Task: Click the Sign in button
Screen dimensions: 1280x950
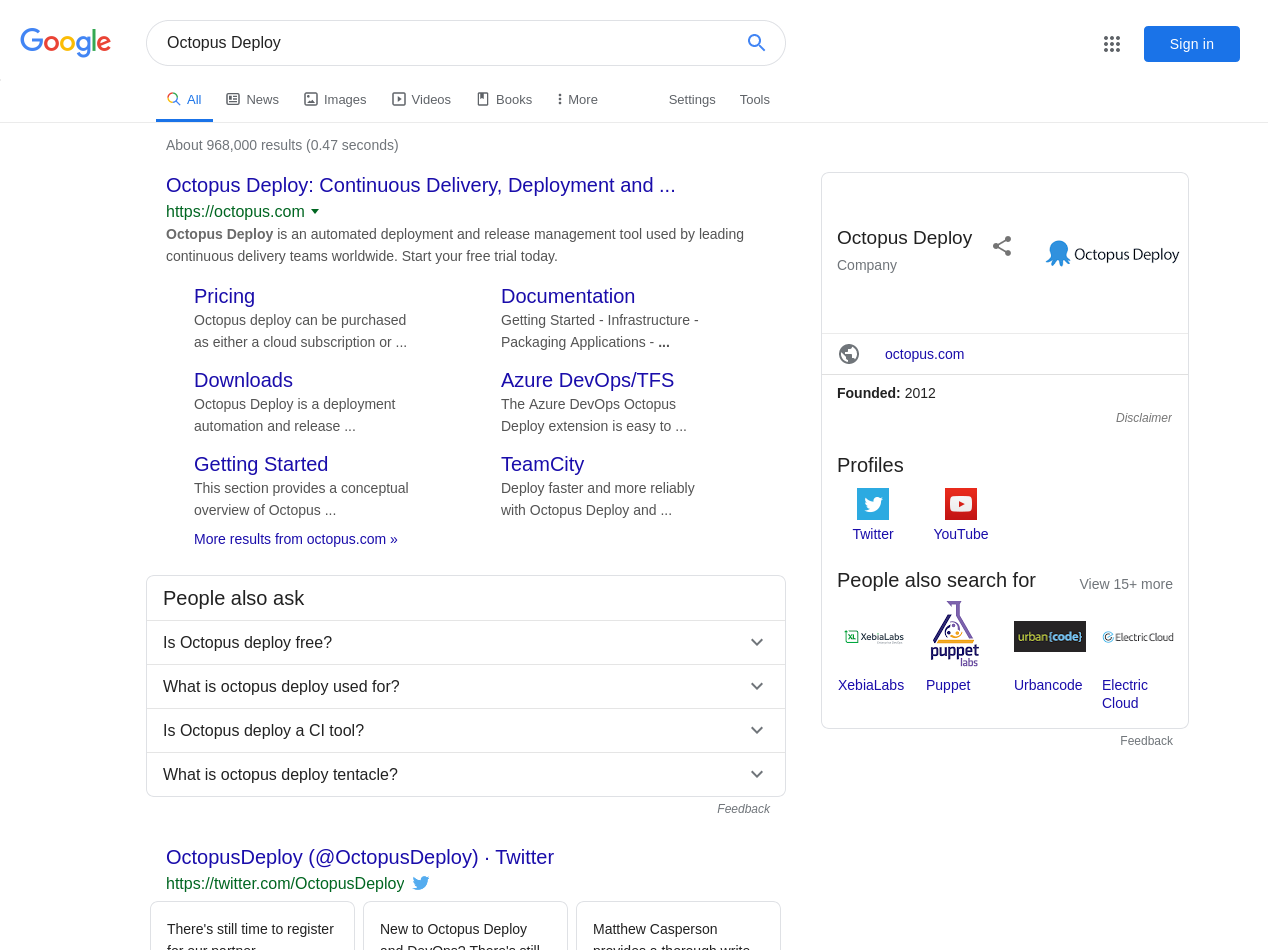Action: point(1191,44)
